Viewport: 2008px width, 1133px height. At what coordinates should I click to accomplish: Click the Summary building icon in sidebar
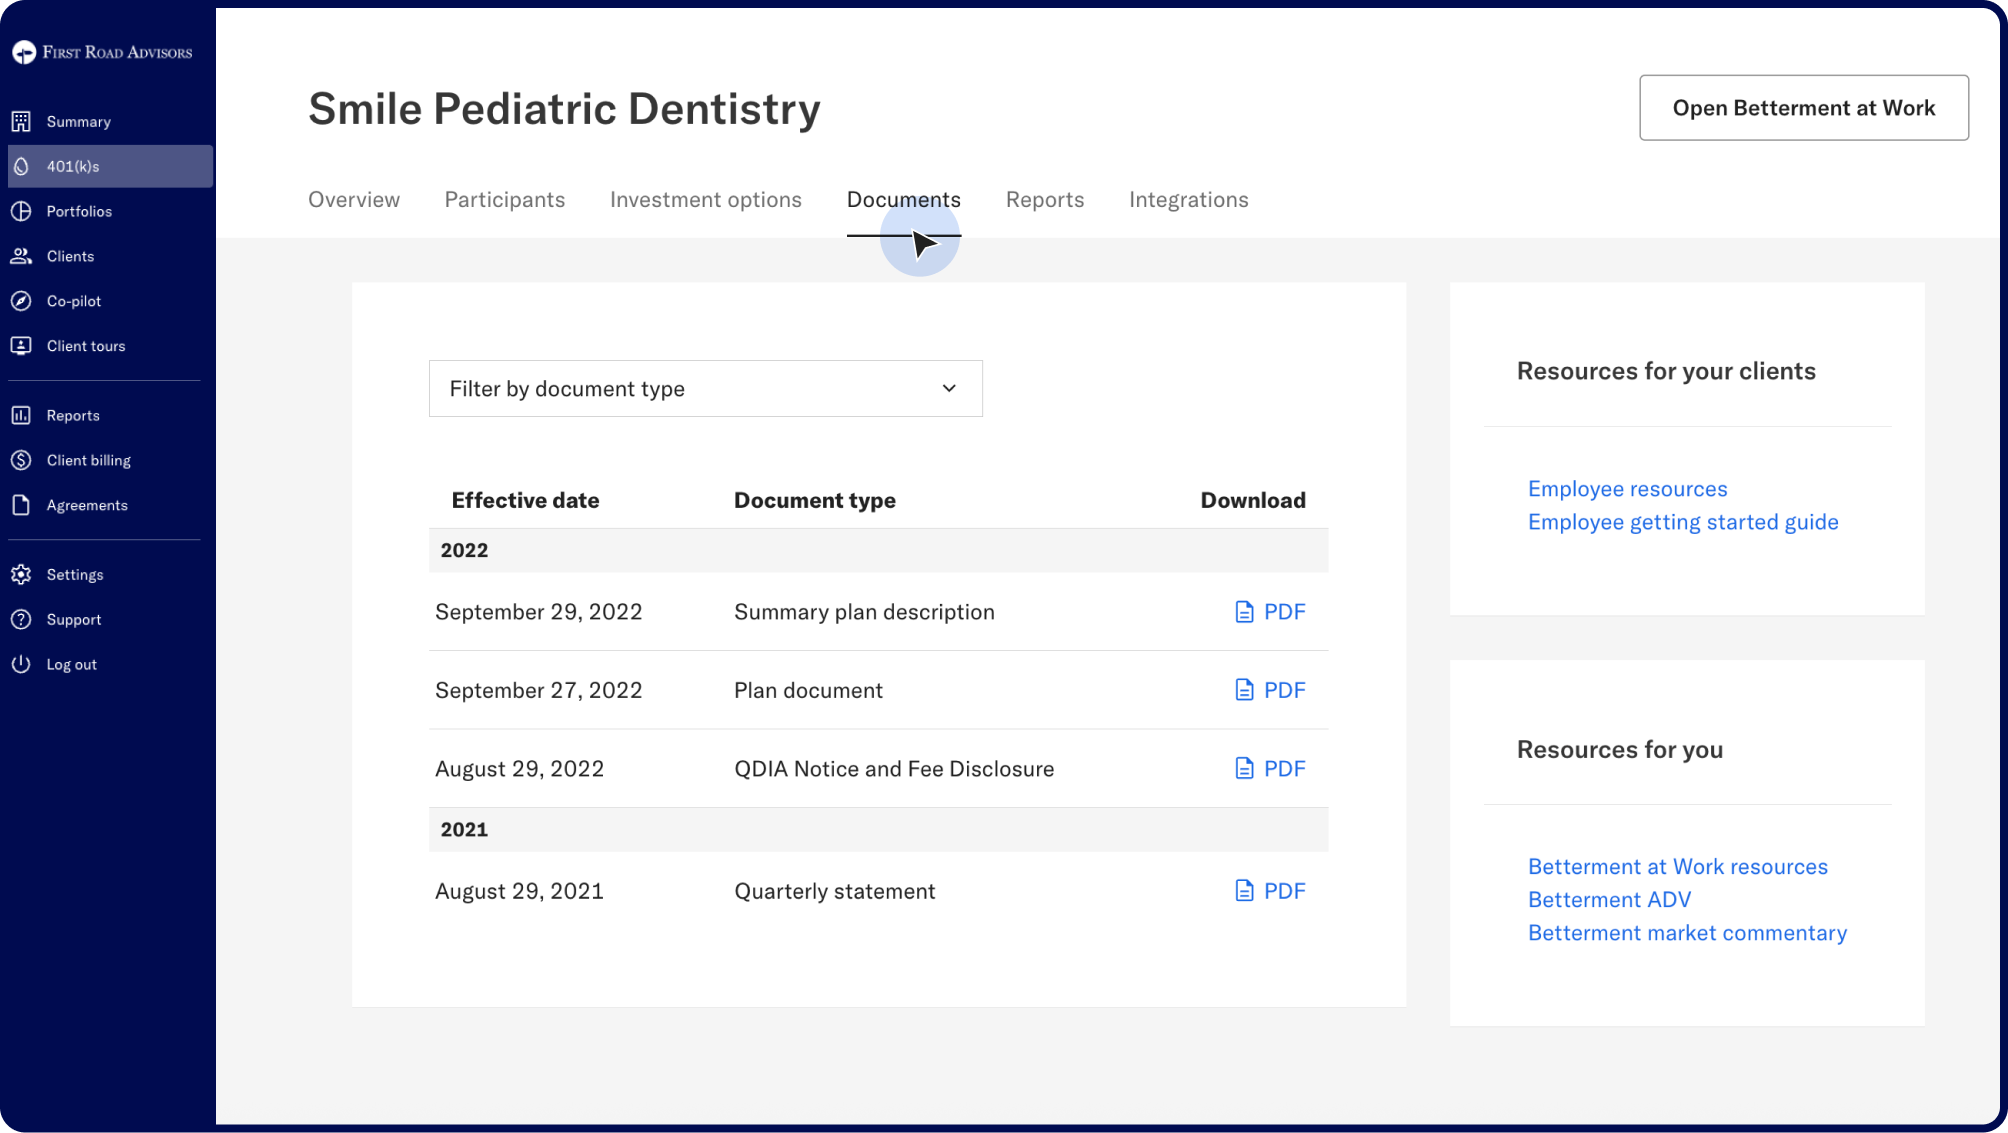coord(21,122)
